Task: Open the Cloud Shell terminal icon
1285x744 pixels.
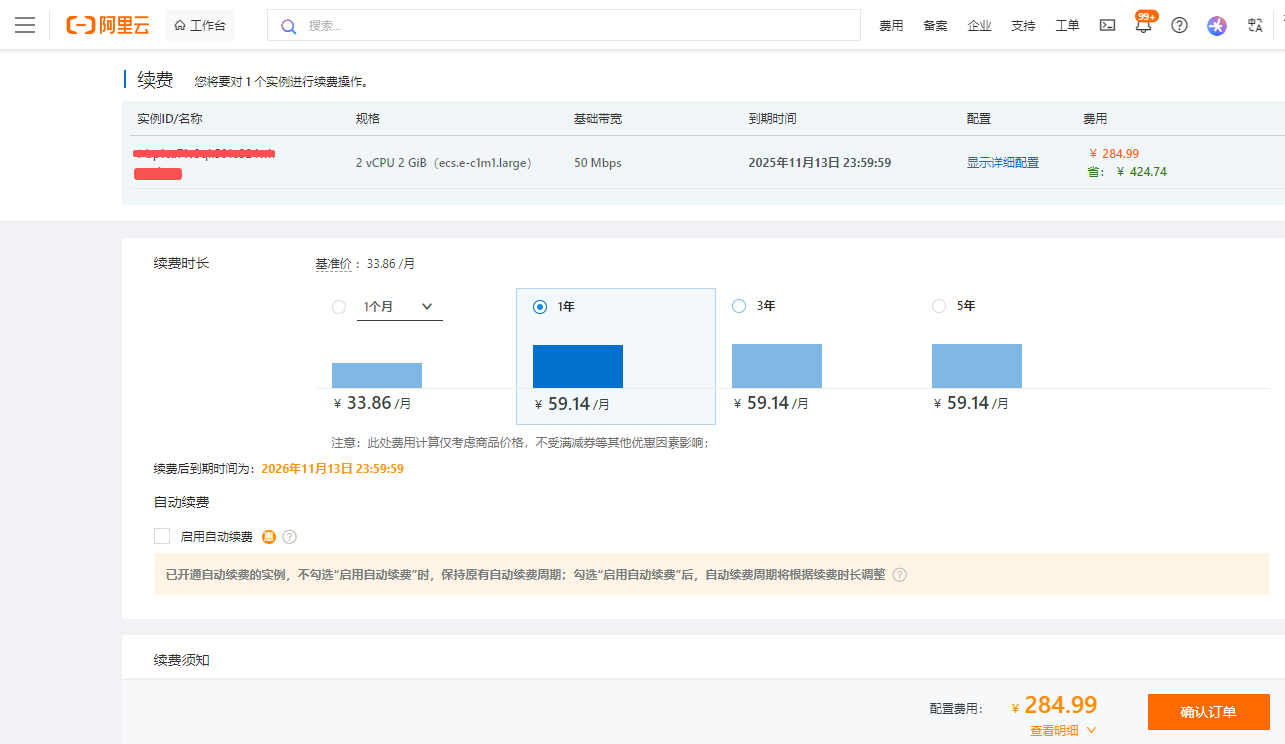Action: point(1107,25)
